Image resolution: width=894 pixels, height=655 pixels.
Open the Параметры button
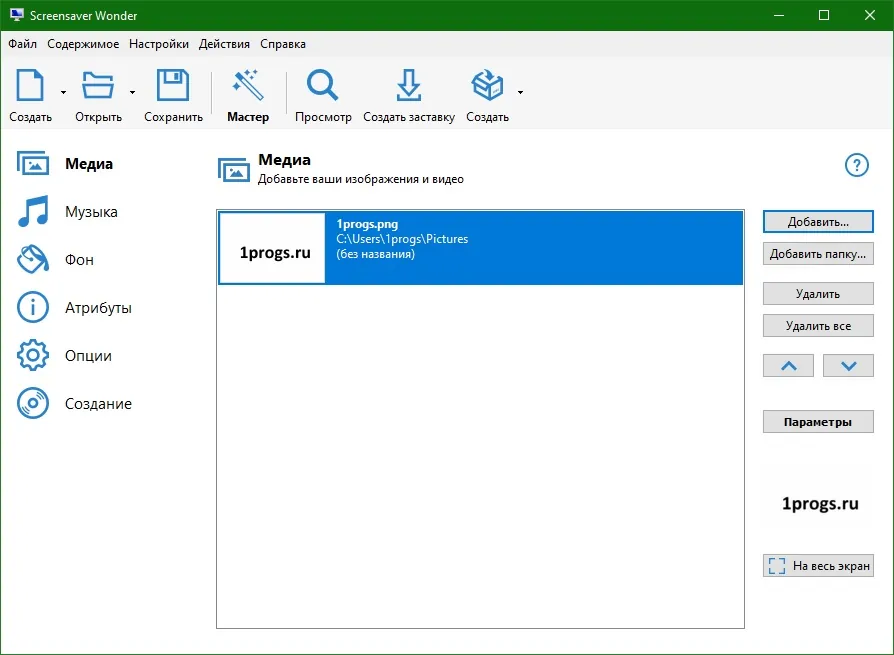(x=818, y=422)
